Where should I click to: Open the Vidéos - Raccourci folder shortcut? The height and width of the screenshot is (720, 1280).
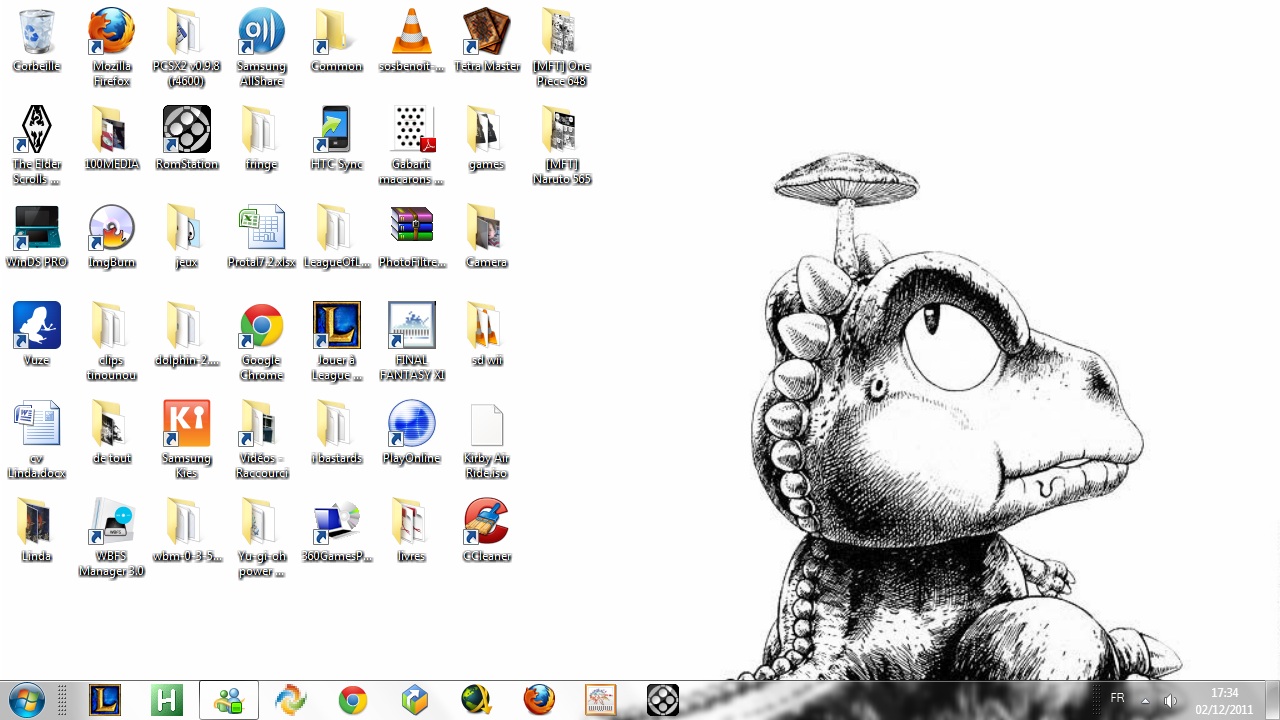pyautogui.click(x=262, y=439)
